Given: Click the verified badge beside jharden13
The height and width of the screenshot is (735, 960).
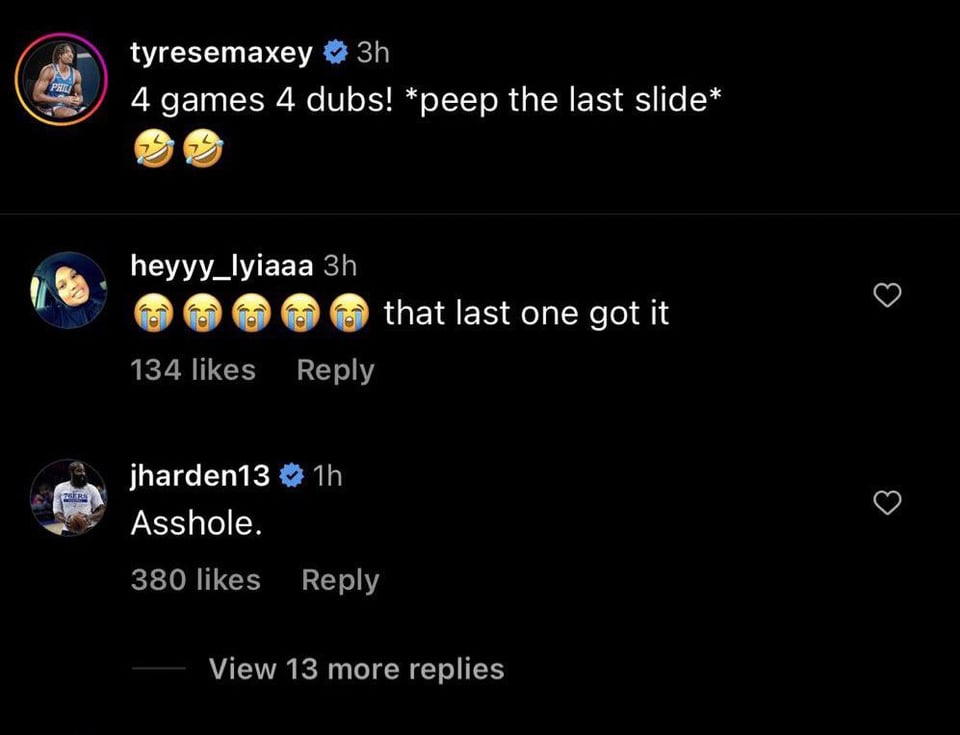Looking at the screenshot, I should click(x=291, y=476).
